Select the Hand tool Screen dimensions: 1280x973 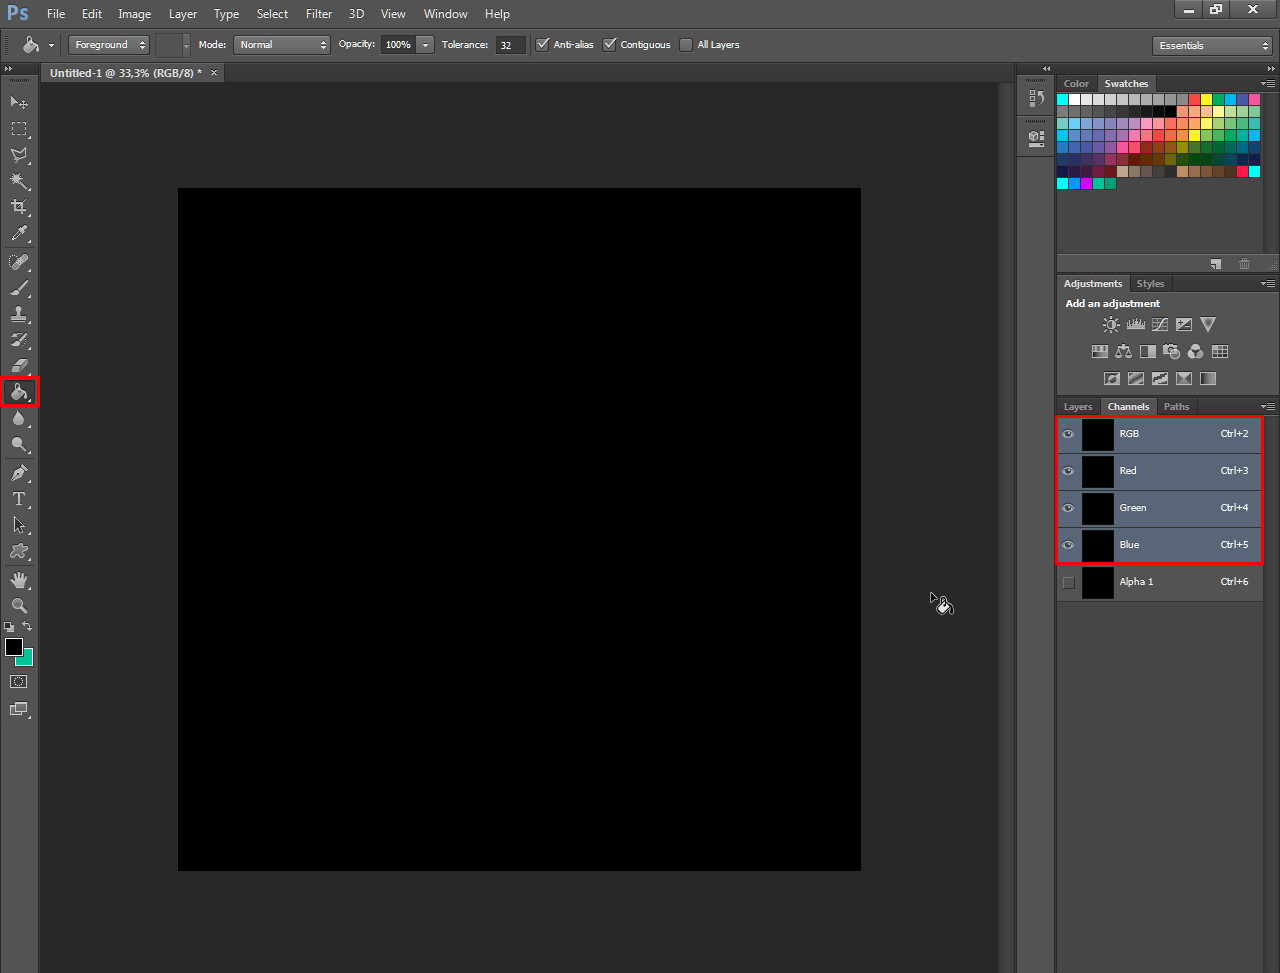18,579
